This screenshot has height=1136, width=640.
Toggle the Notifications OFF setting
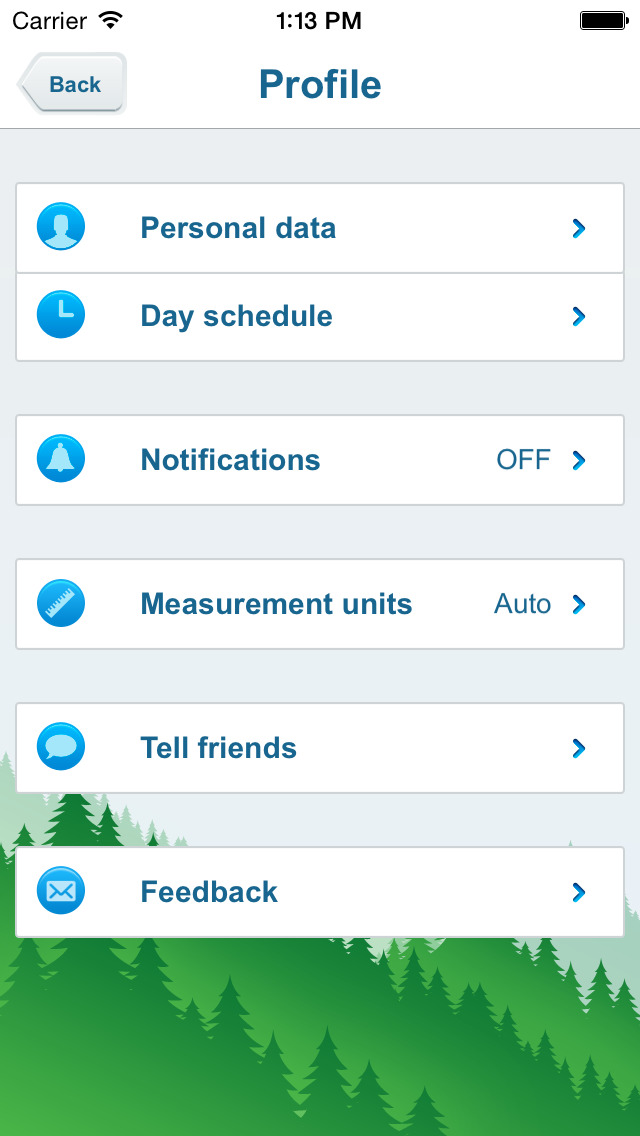(523, 460)
